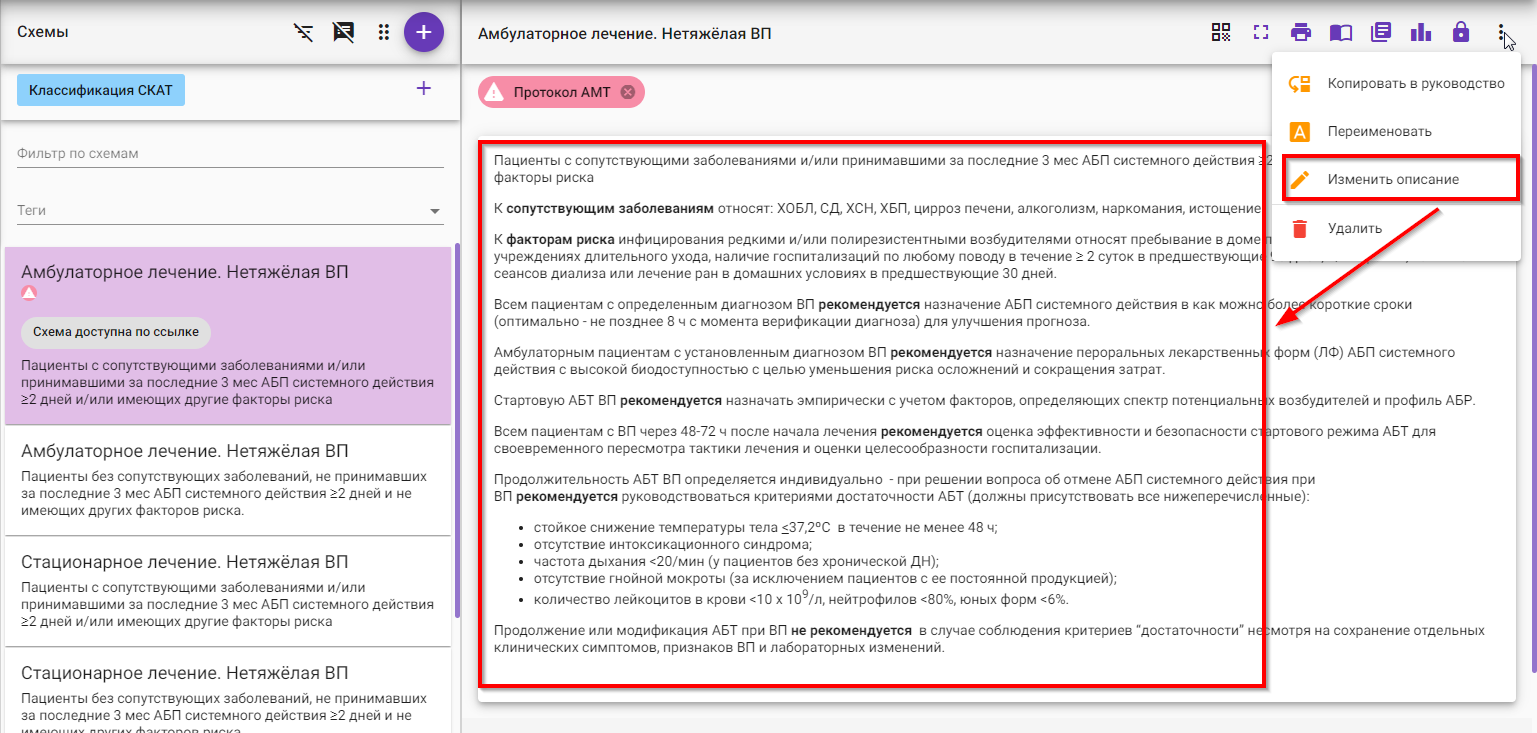
Task: Open the QR code icon in toolbar
Action: (x=1221, y=32)
